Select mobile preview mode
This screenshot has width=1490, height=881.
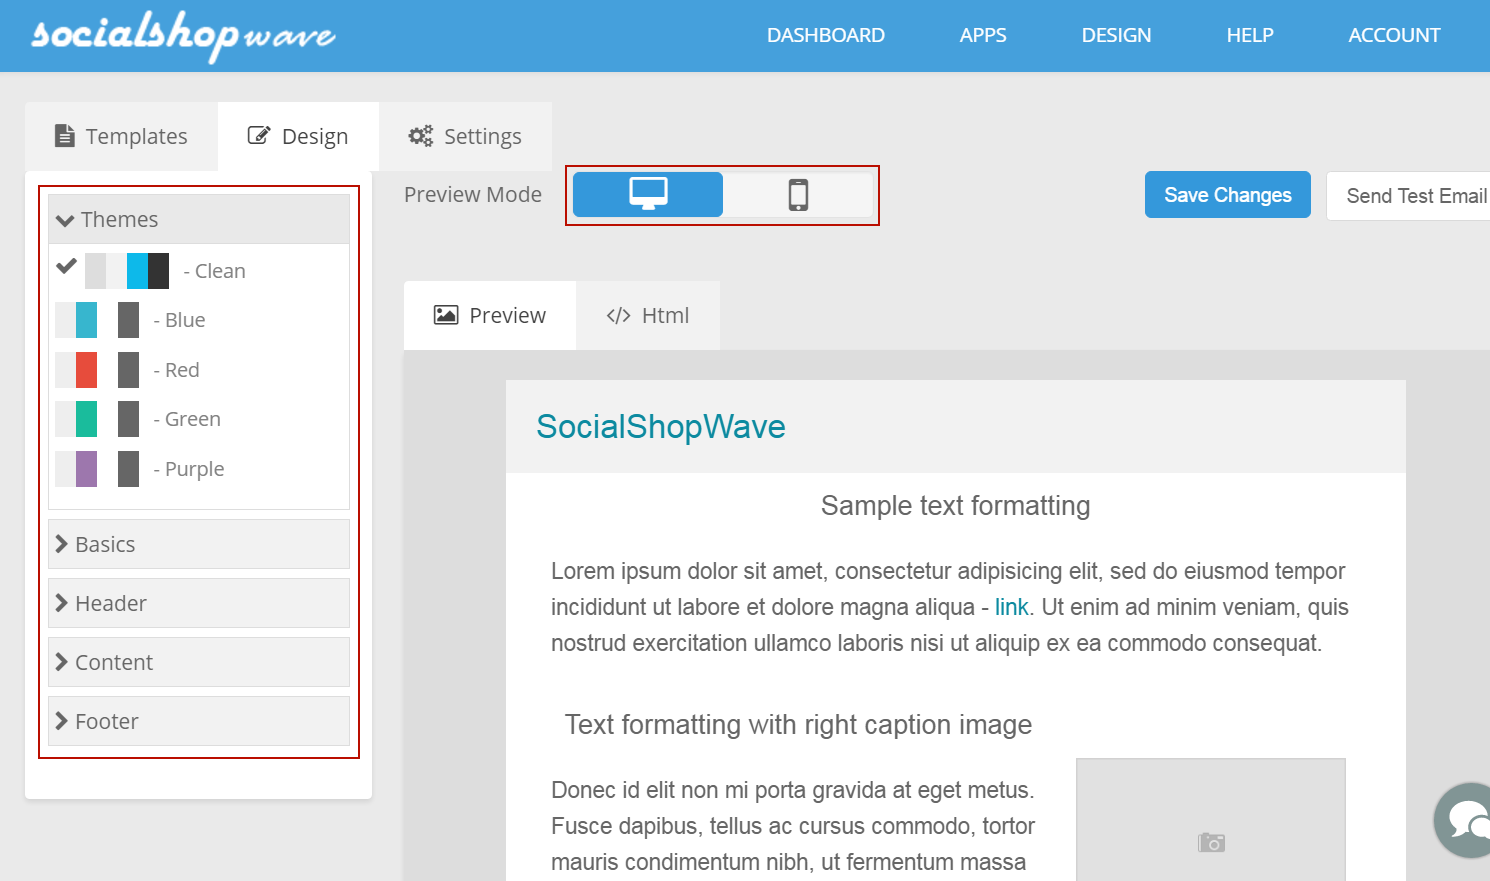(798, 194)
